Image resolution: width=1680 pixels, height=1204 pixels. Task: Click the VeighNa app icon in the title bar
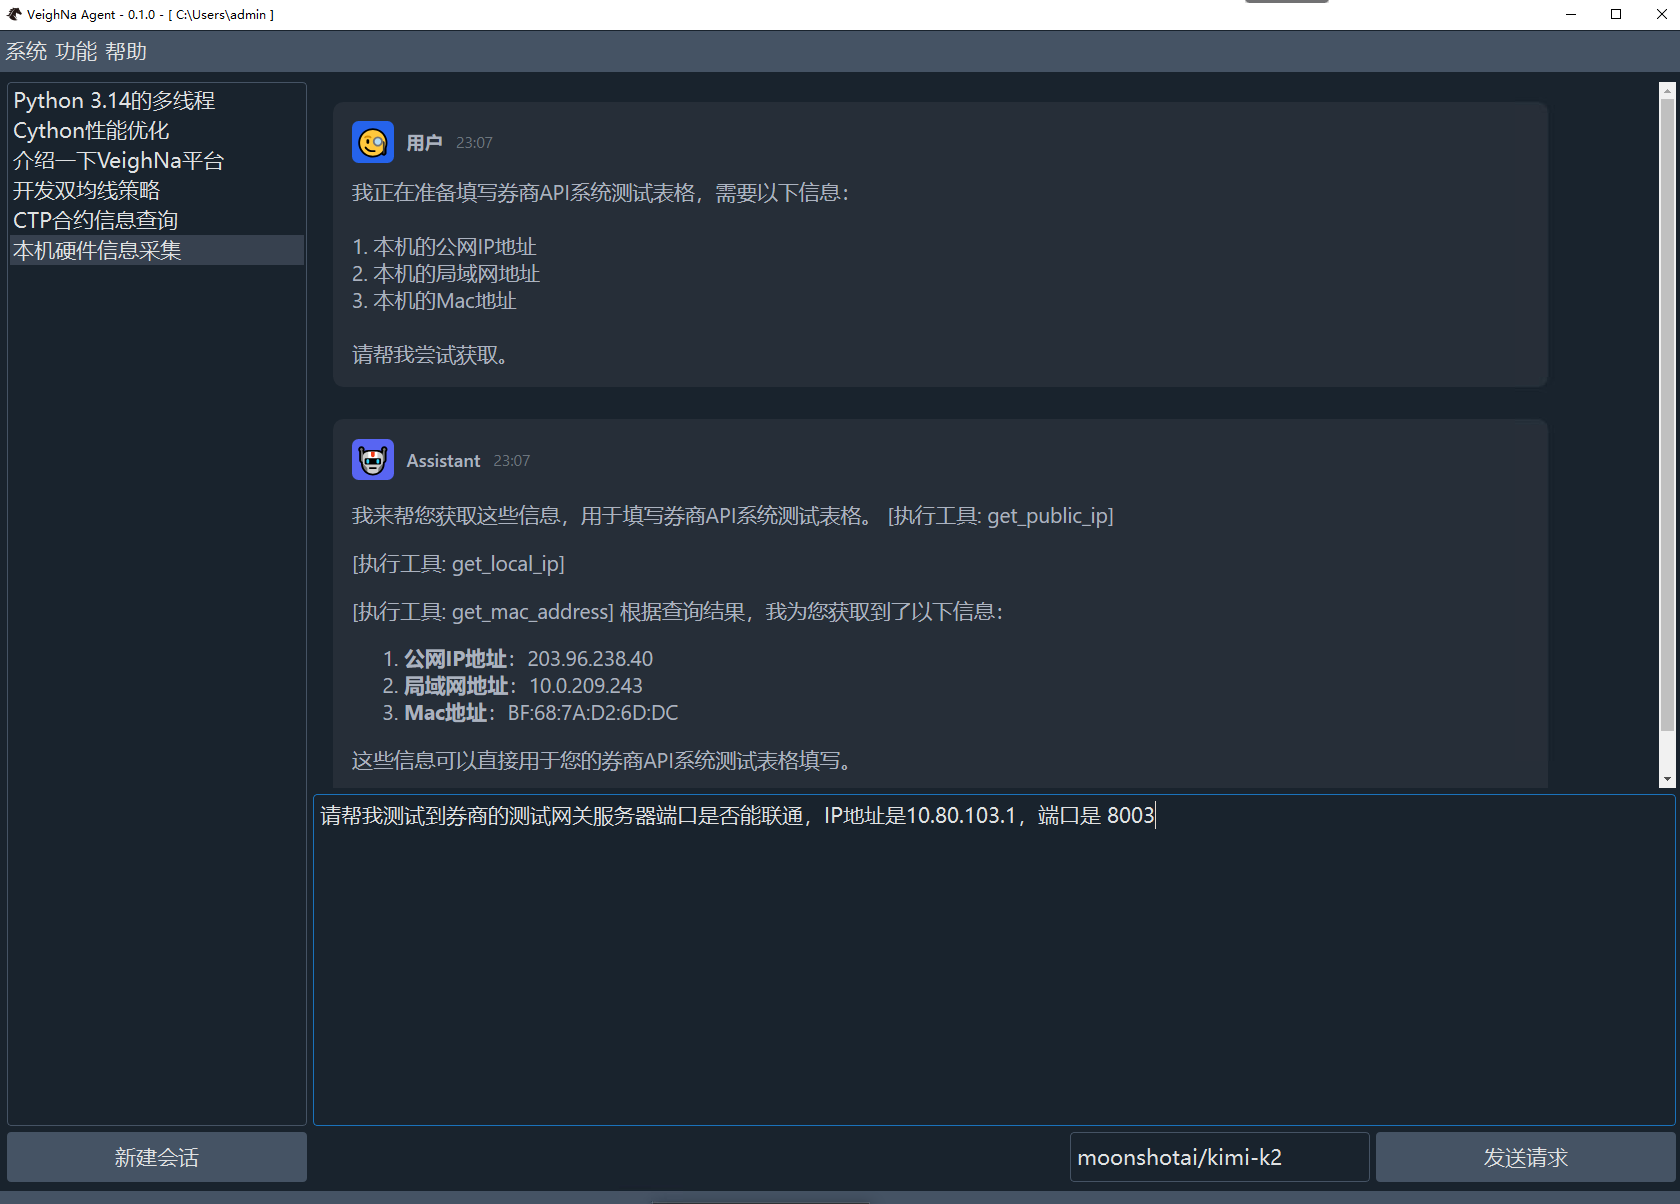(x=14, y=14)
